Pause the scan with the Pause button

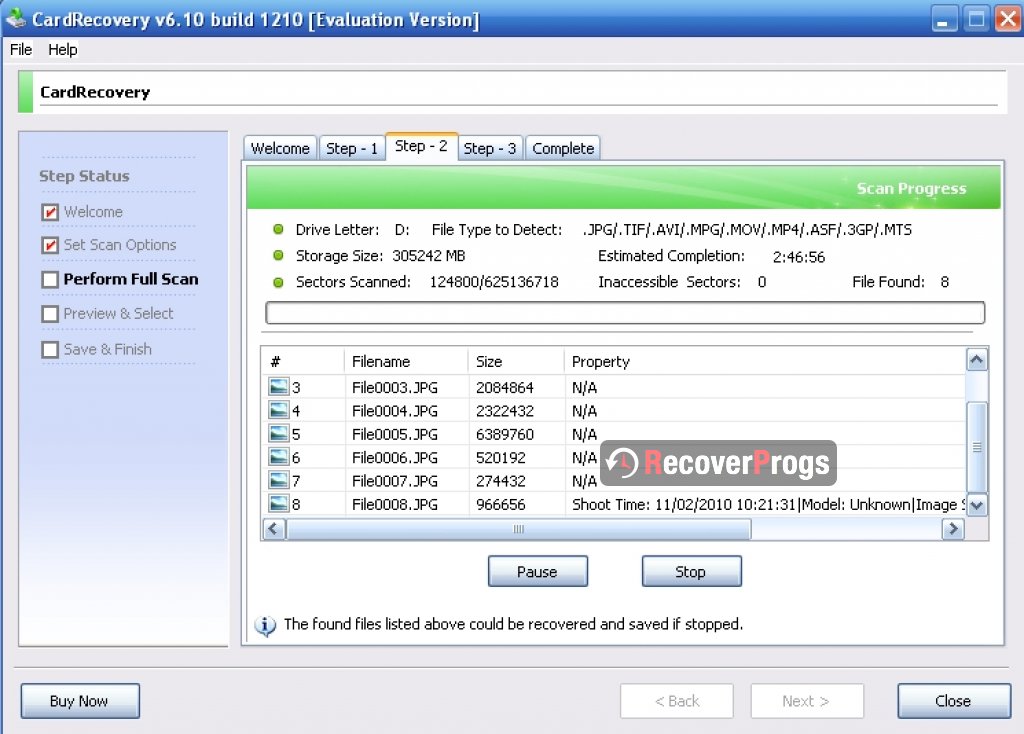tap(537, 571)
